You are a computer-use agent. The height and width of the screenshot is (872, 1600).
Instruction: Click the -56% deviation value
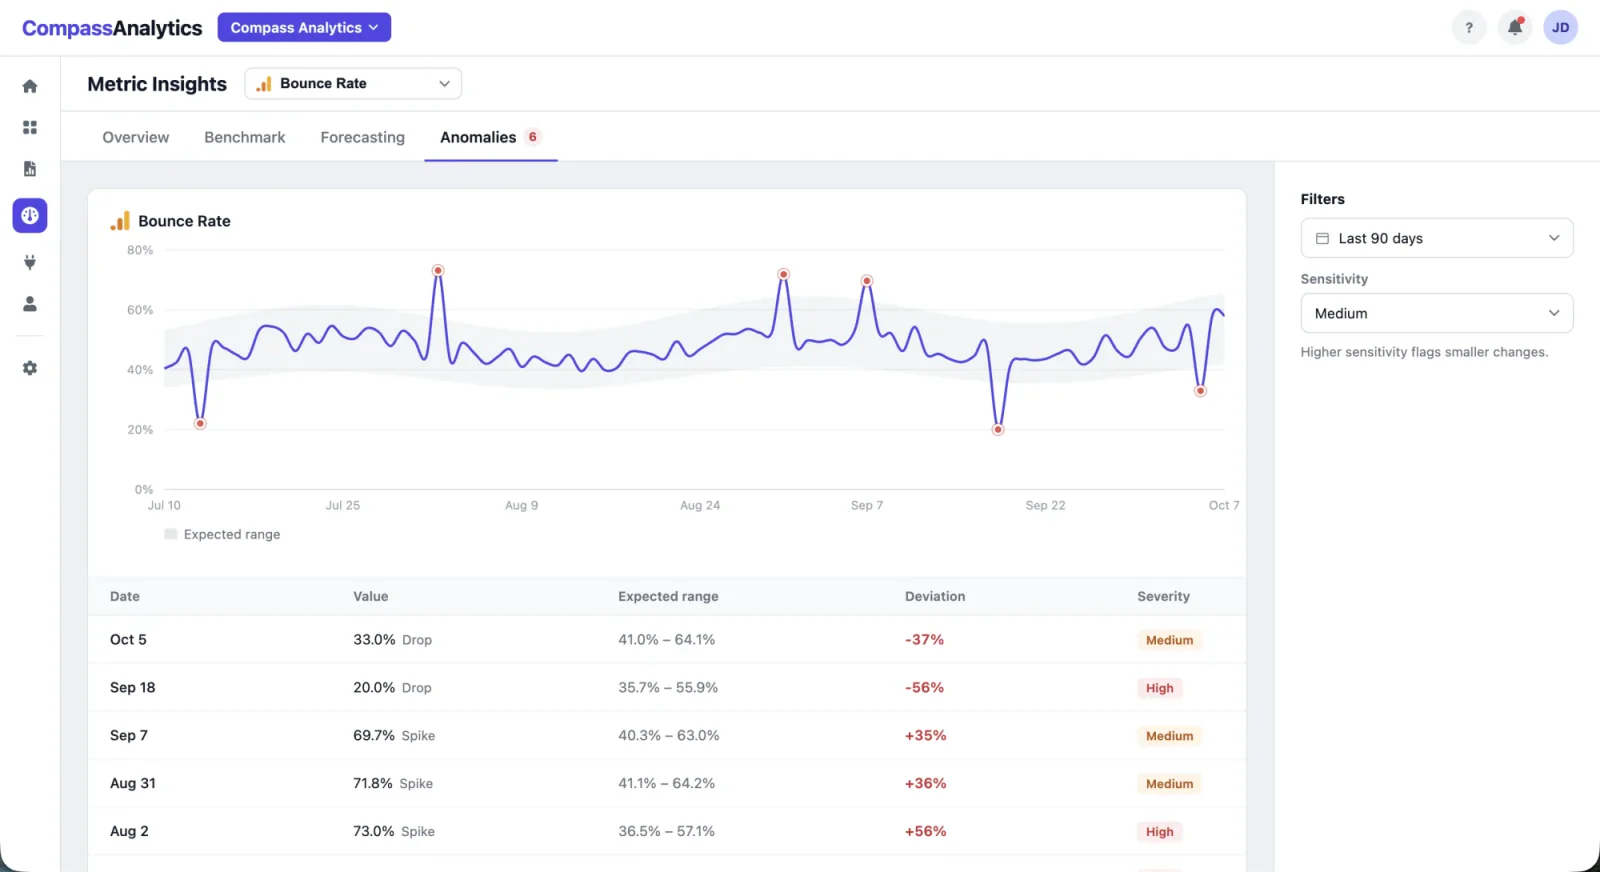coord(925,688)
